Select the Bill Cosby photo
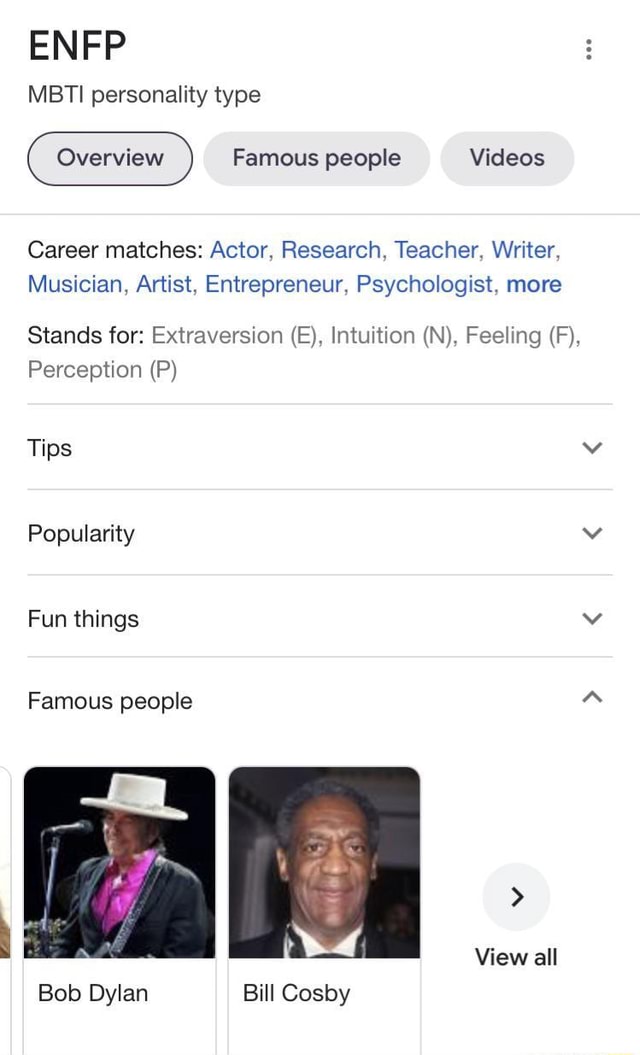Screen dimensions: 640x1055 [x=324, y=862]
